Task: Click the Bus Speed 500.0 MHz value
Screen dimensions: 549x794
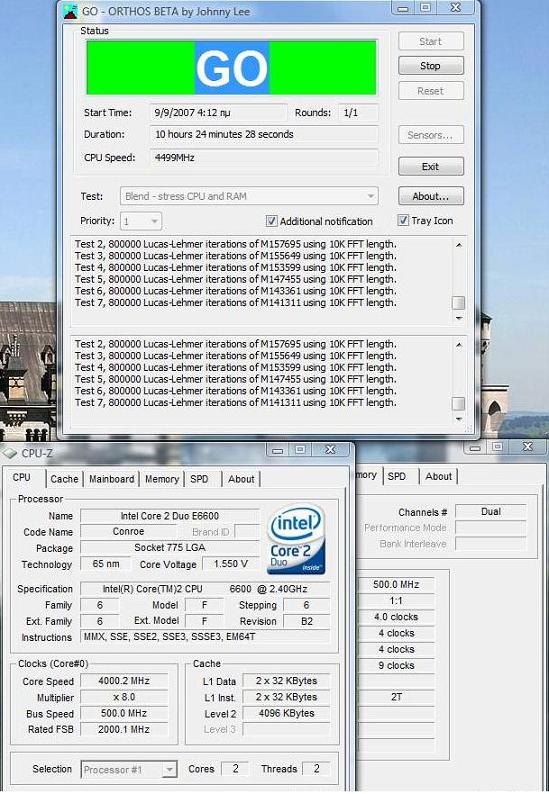Action: tap(124, 713)
